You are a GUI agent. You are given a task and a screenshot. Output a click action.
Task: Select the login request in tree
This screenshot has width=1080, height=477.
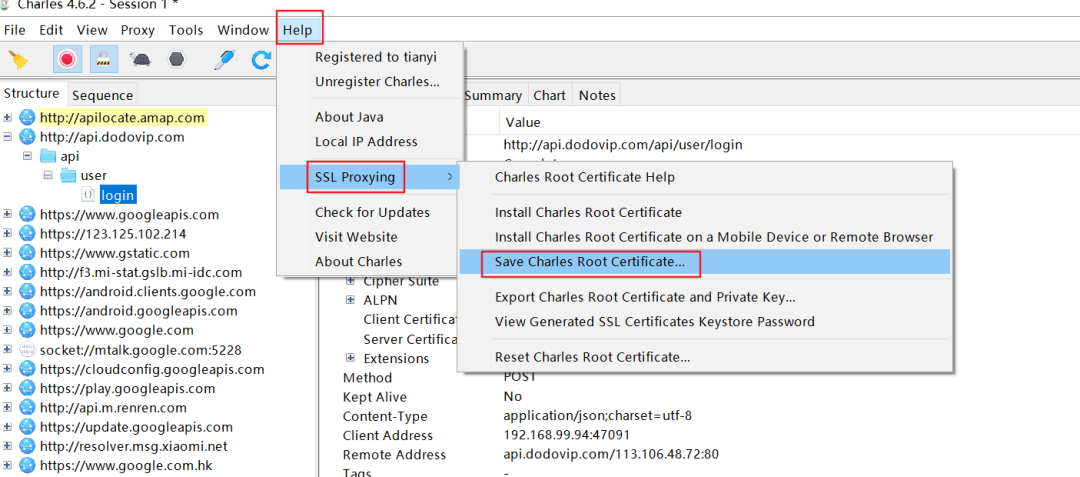pyautogui.click(x=118, y=195)
